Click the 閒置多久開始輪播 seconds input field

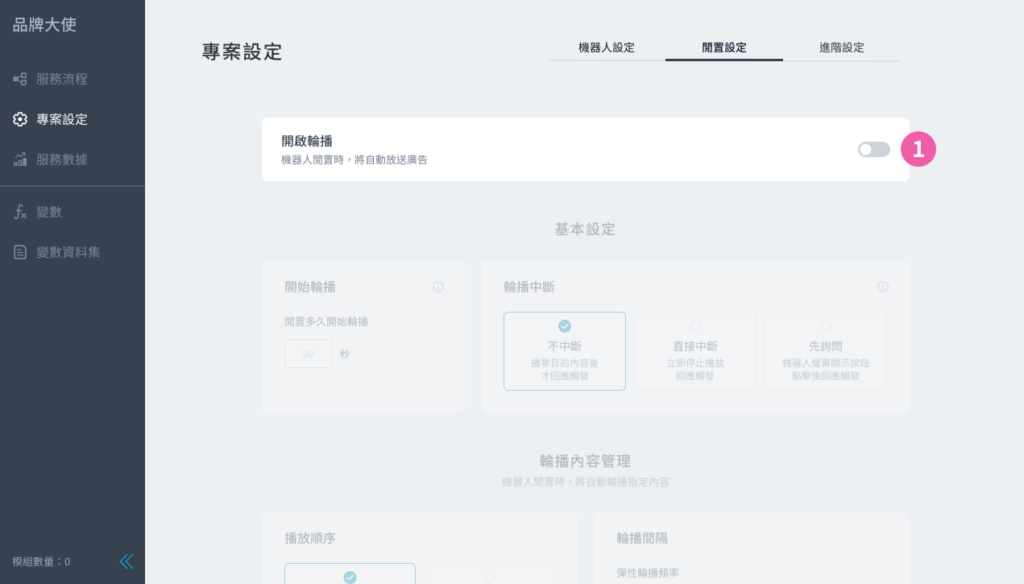(x=308, y=353)
